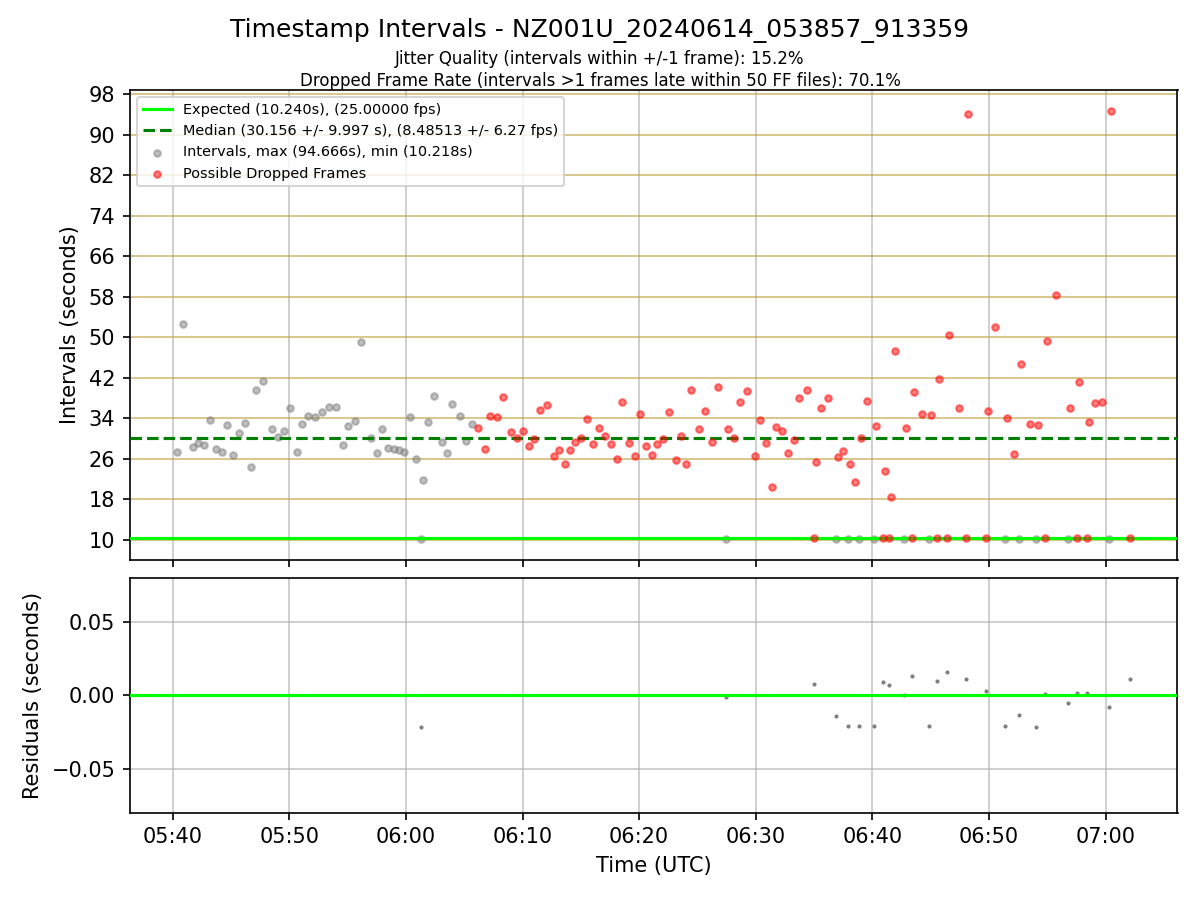1200x900 pixels.
Task: Click the 0.00 residuals tick label
Action: (x=94, y=695)
